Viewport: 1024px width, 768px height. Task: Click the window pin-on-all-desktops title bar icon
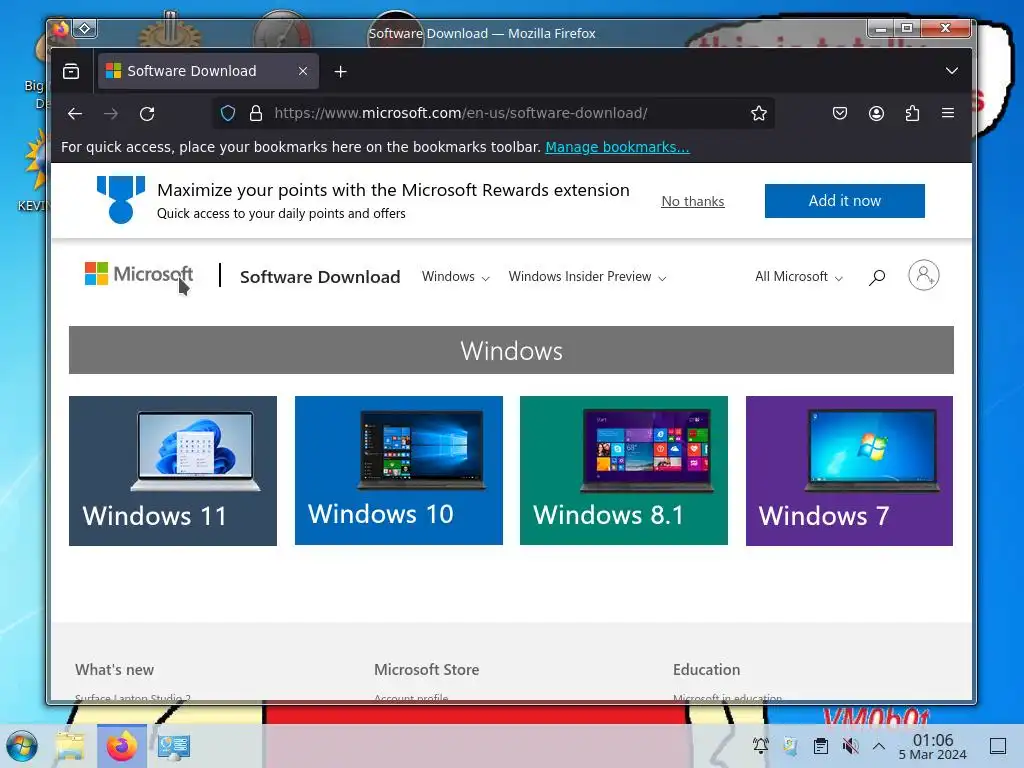pyautogui.click(x=85, y=29)
